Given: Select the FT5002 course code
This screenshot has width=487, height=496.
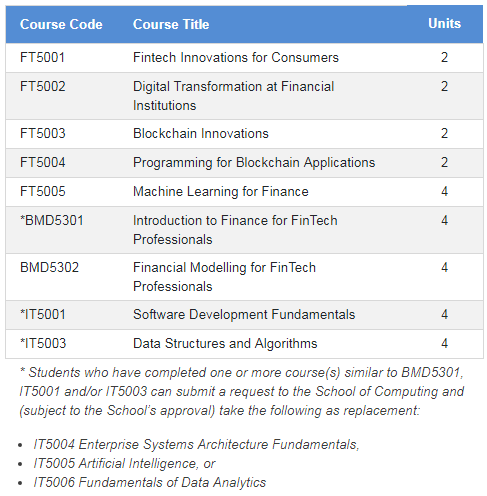Looking at the screenshot, I should tap(43, 86).
